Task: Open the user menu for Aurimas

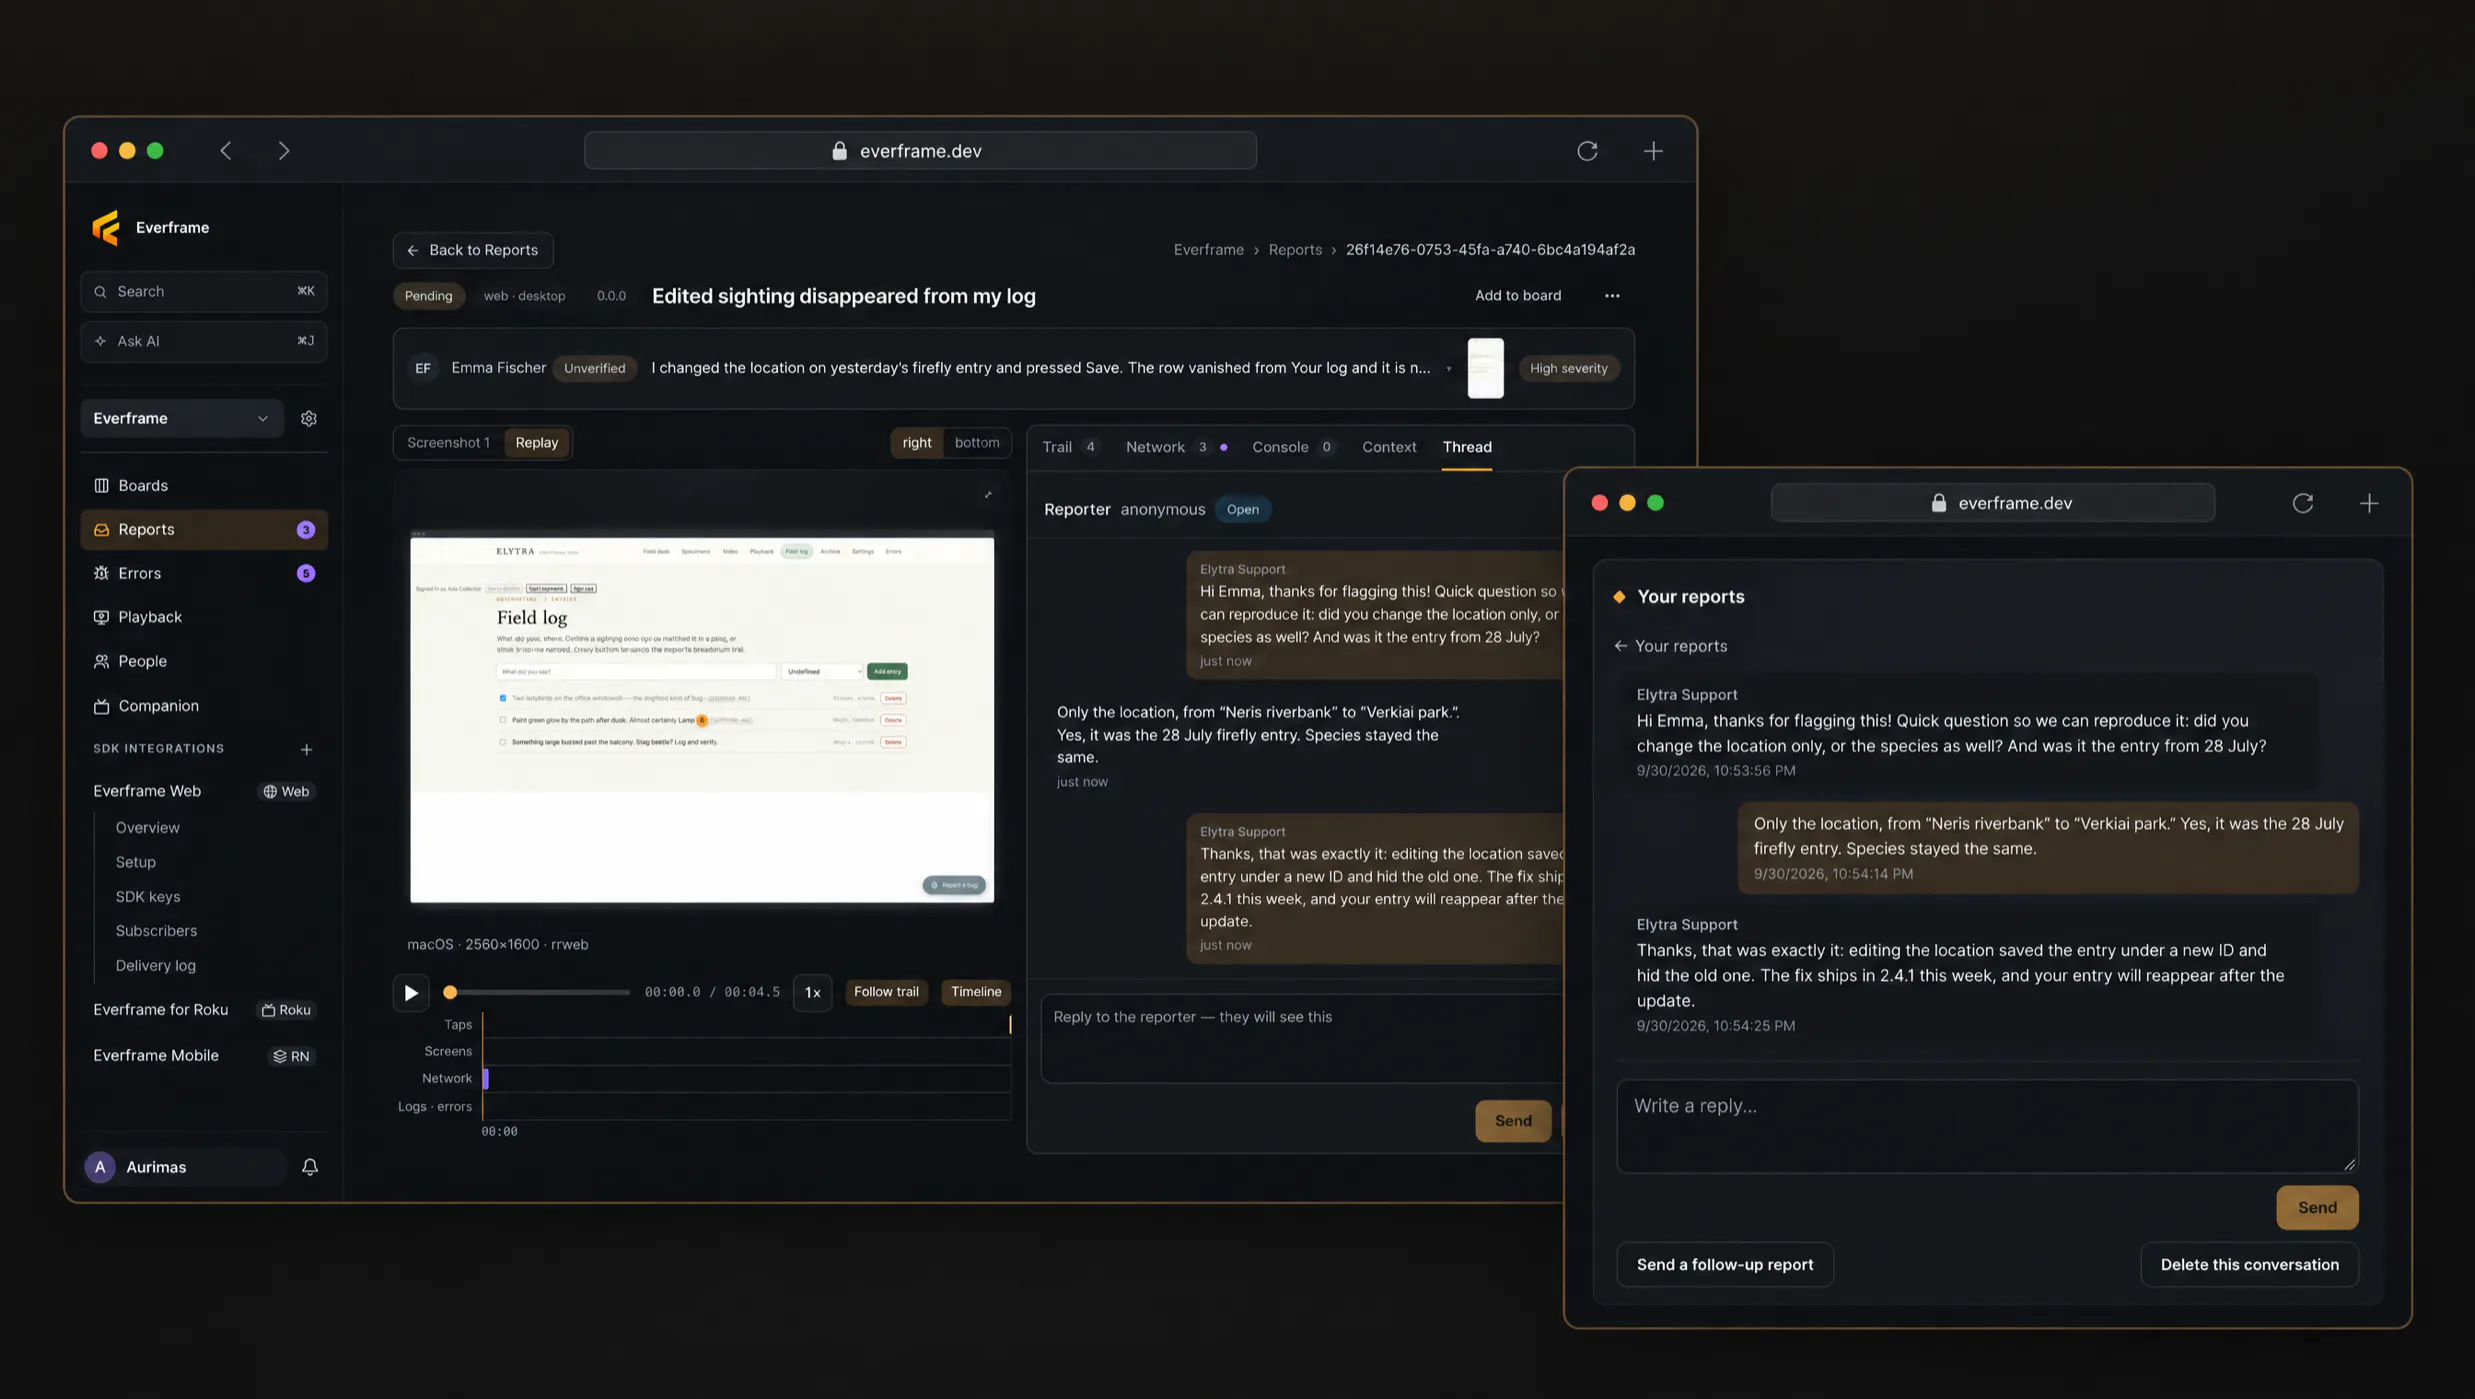Action: coord(185,1167)
